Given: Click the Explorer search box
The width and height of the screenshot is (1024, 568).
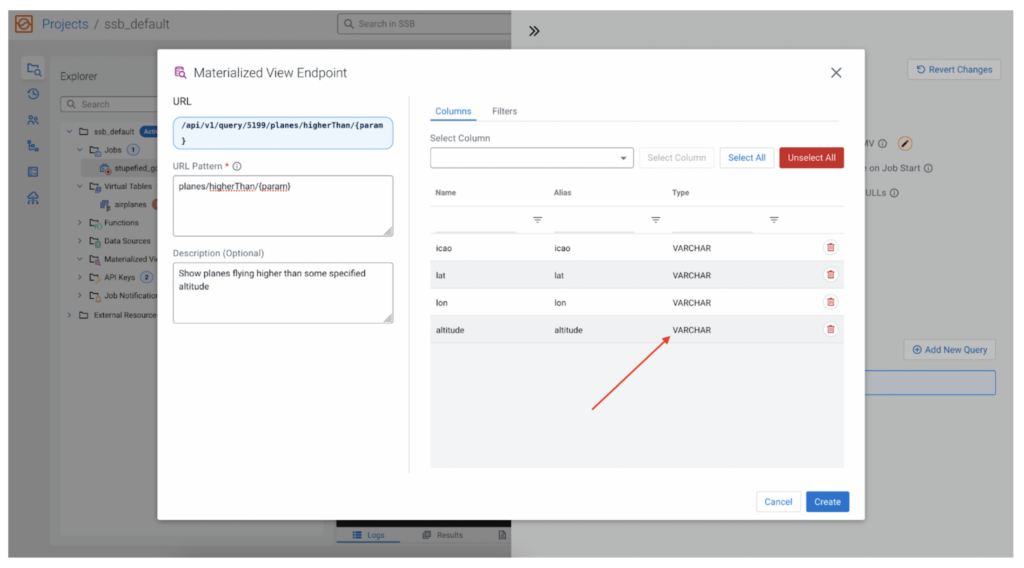Looking at the screenshot, I should (x=109, y=104).
